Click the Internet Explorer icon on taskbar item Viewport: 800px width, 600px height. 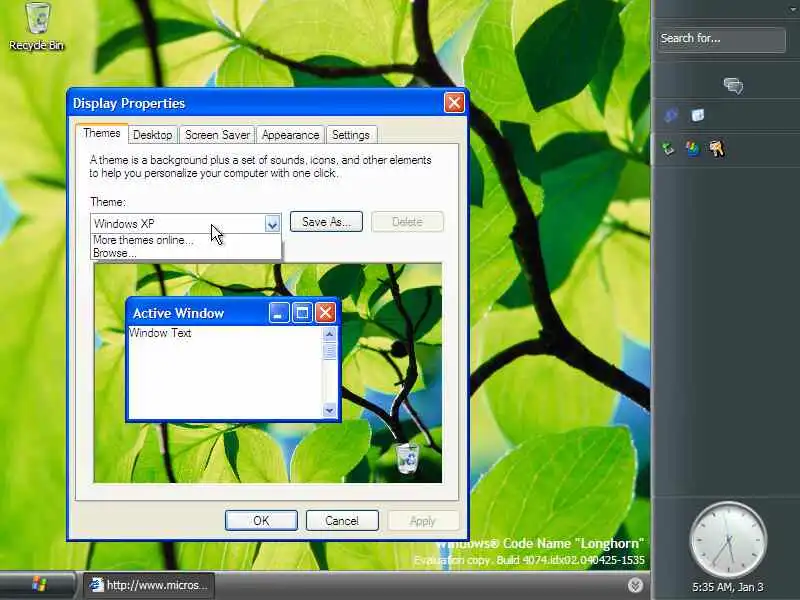tap(97, 585)
